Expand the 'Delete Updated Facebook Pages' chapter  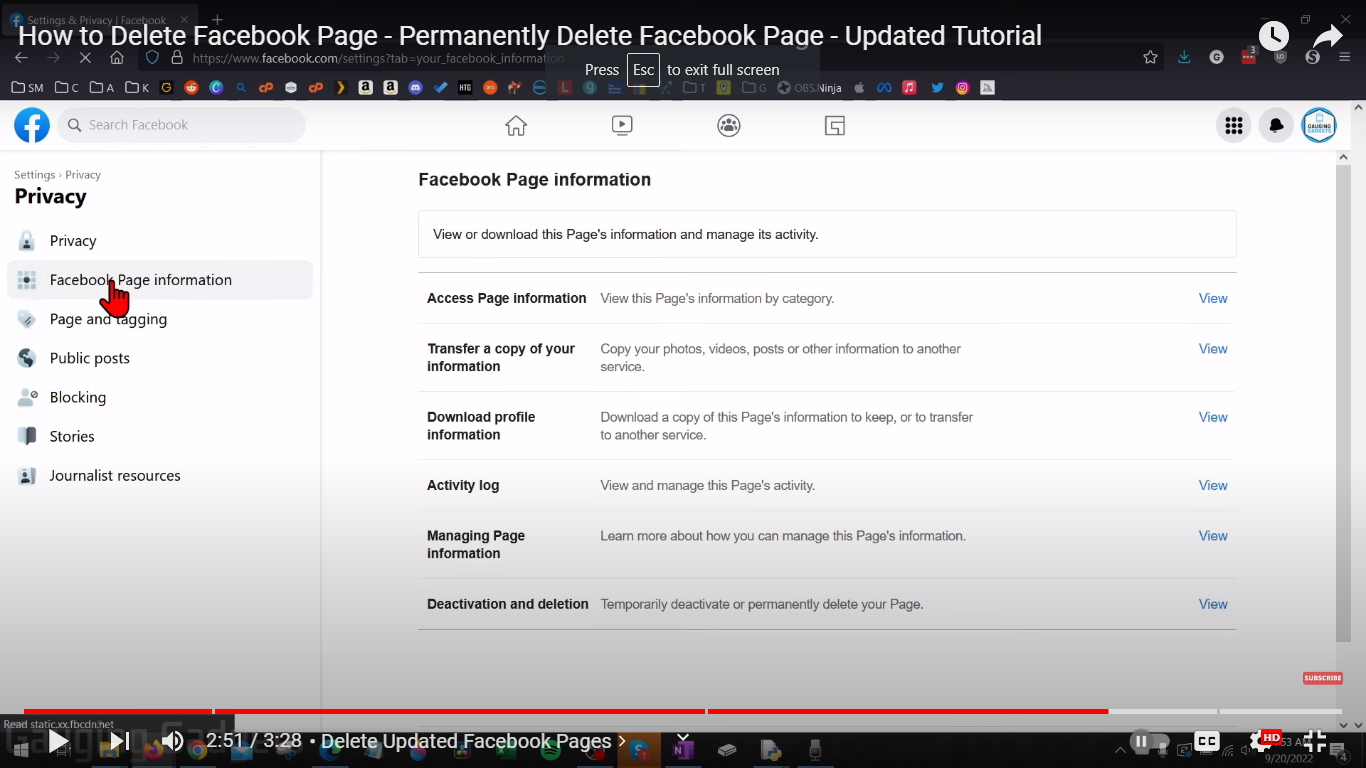pos(623,741)
